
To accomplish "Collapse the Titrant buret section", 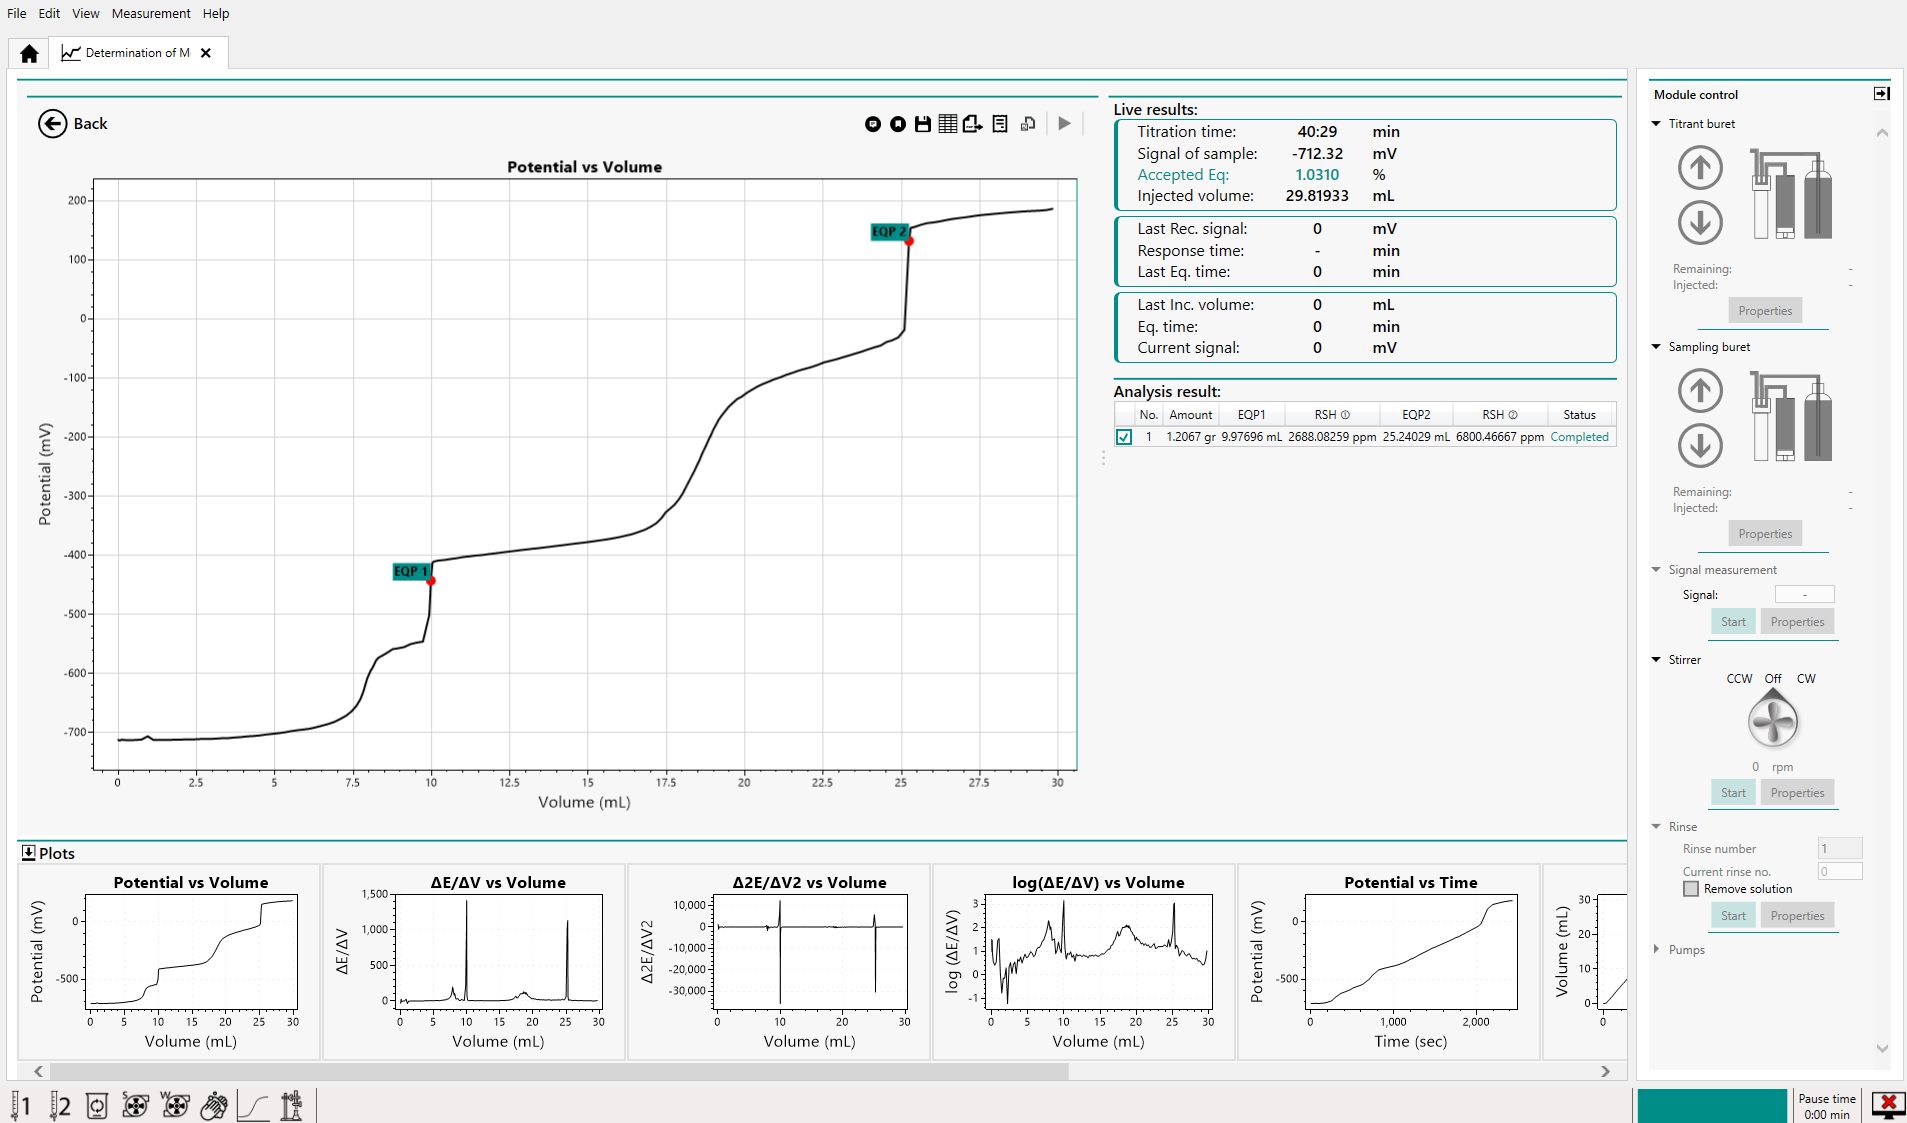I will click(1657, 124).
